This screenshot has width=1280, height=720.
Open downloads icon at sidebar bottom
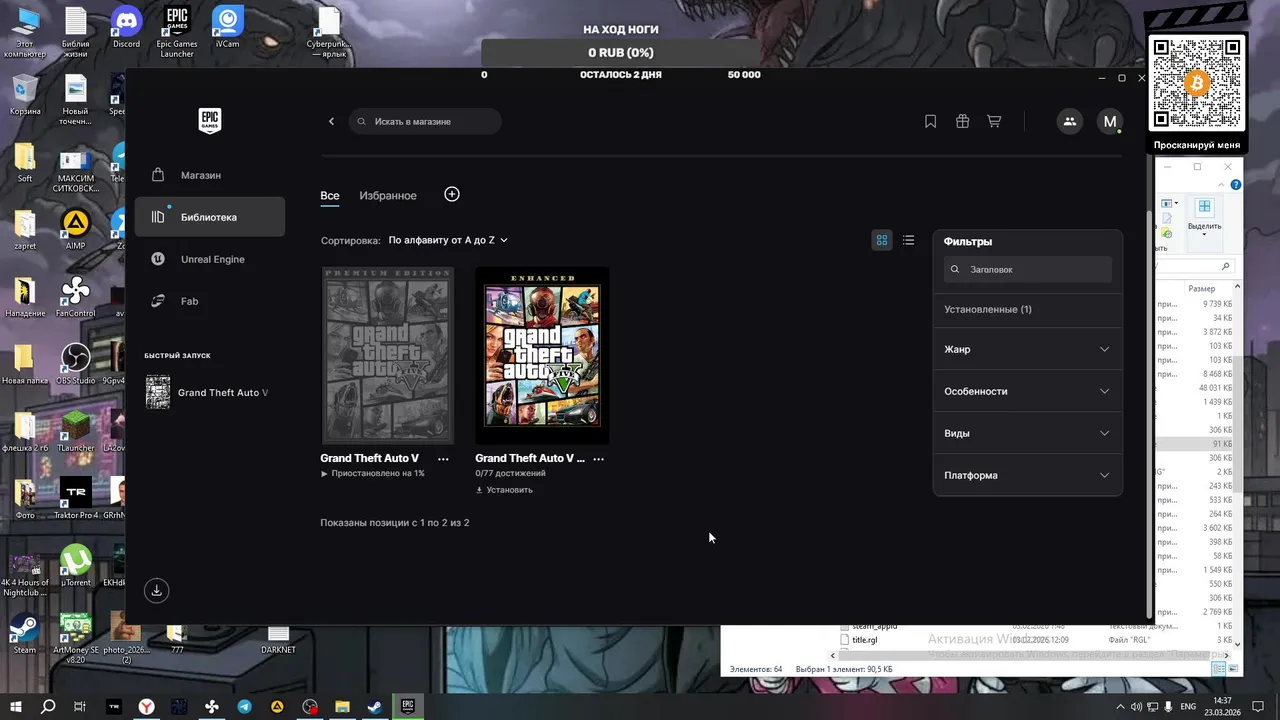coord(156,590)
